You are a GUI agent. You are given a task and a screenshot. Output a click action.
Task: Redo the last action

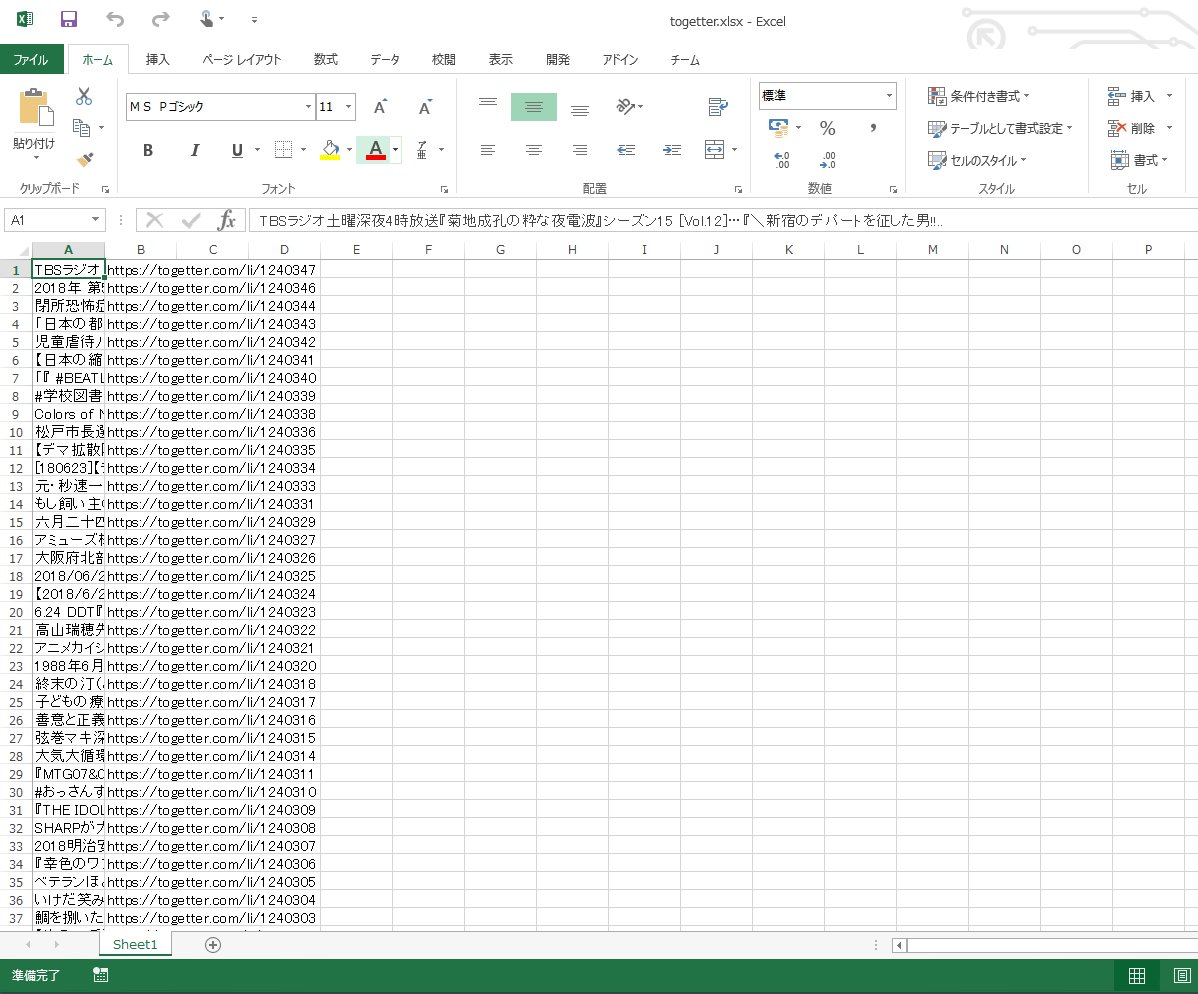[160, 19]
